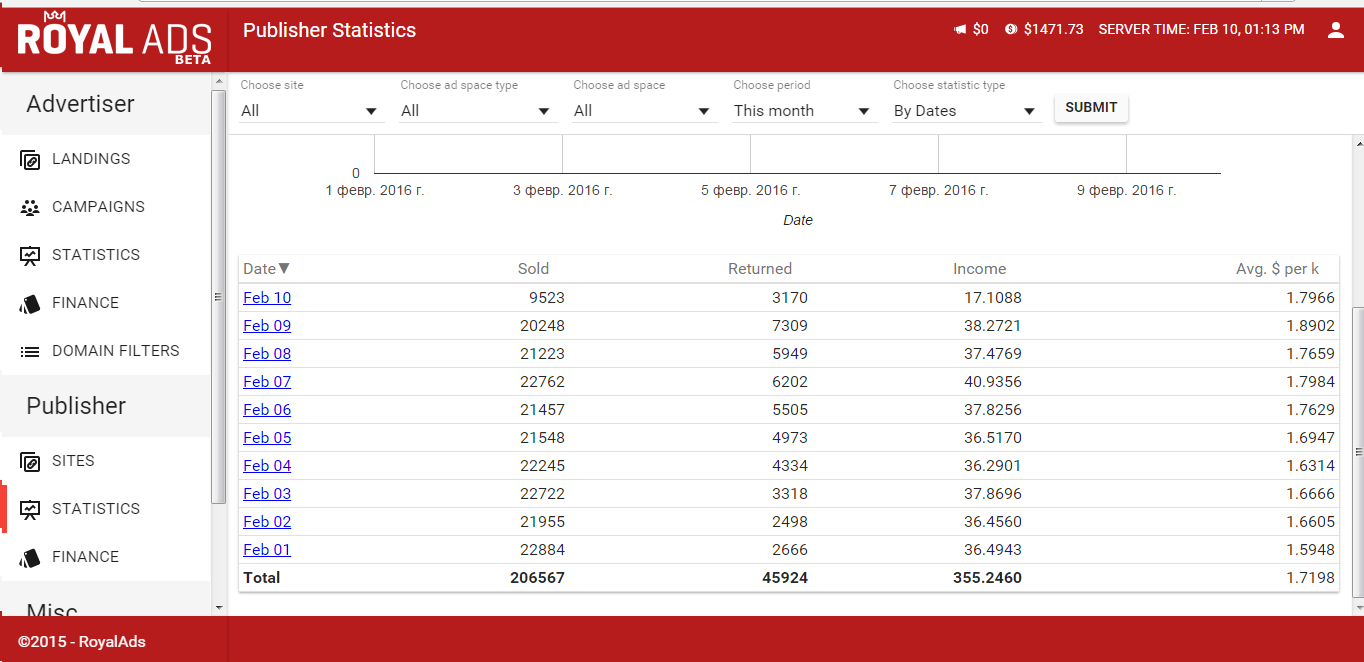Click Publisher Finance wallet icon
The height and width of the screenshot is (662, 1364).
click(x=30, y=557)
